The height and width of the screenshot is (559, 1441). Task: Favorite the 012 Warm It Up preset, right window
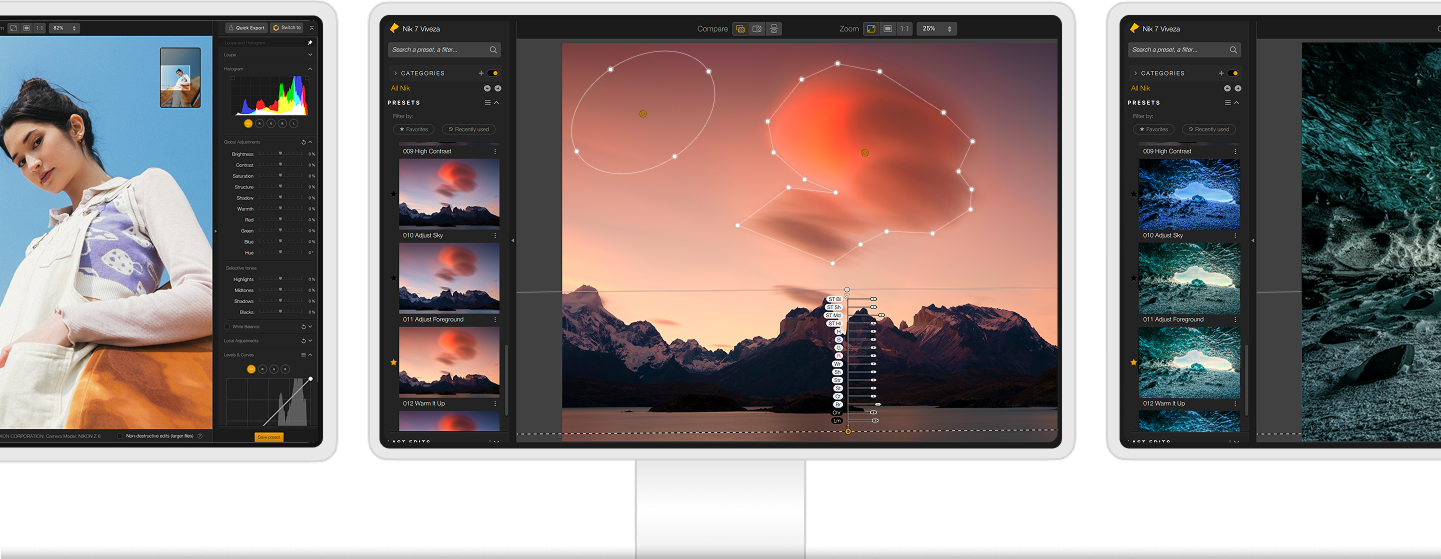pyautogui.click(x=1133, y=362)
